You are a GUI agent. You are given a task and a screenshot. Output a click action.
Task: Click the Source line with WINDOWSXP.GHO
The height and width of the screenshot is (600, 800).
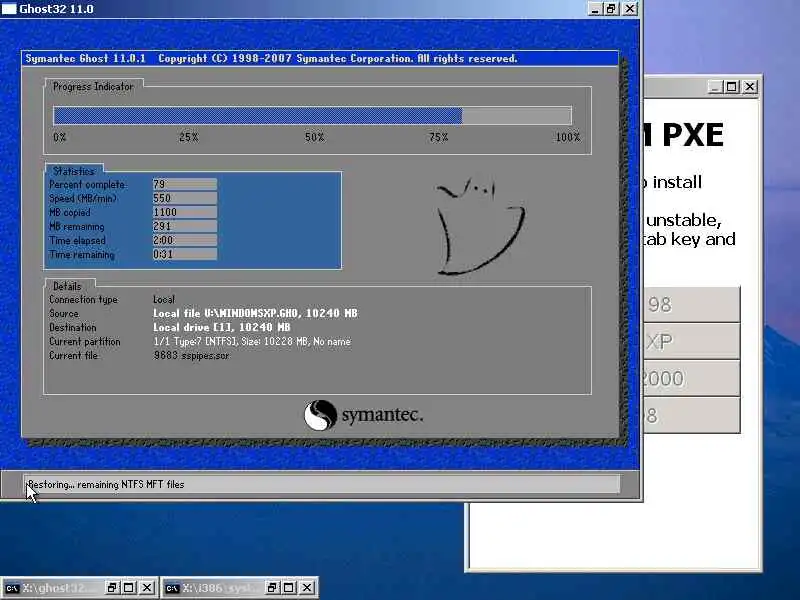click(255, 313)
